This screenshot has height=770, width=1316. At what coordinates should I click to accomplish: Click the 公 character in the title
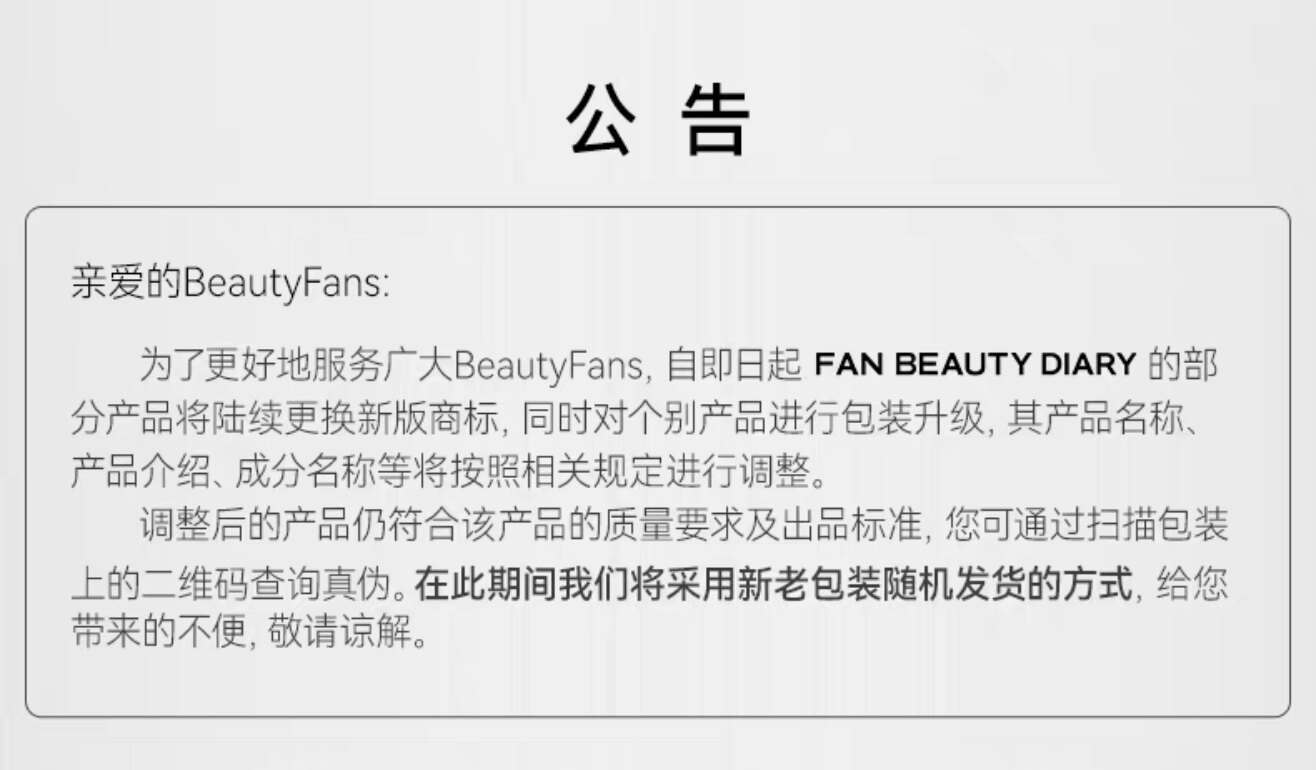[x=600, y=120]
